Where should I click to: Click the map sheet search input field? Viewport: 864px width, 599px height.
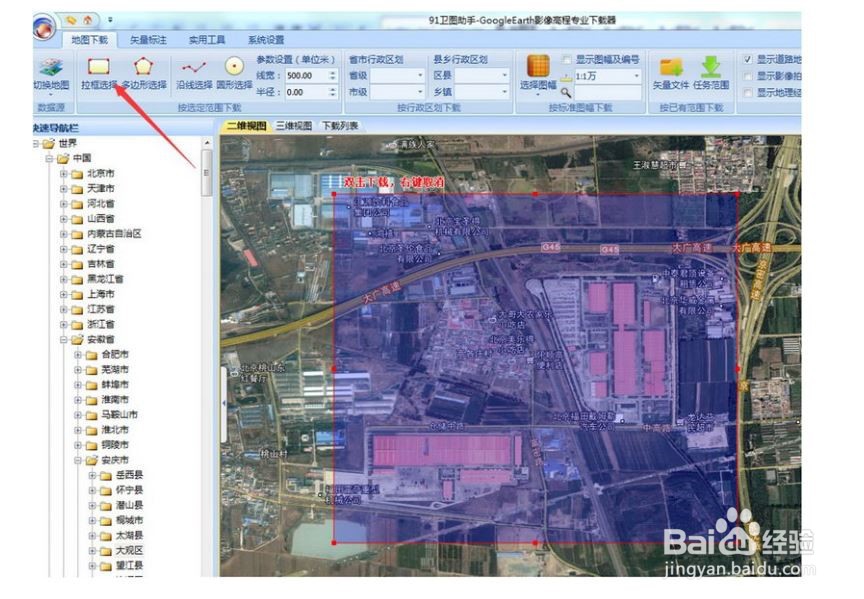pos(608,93)
